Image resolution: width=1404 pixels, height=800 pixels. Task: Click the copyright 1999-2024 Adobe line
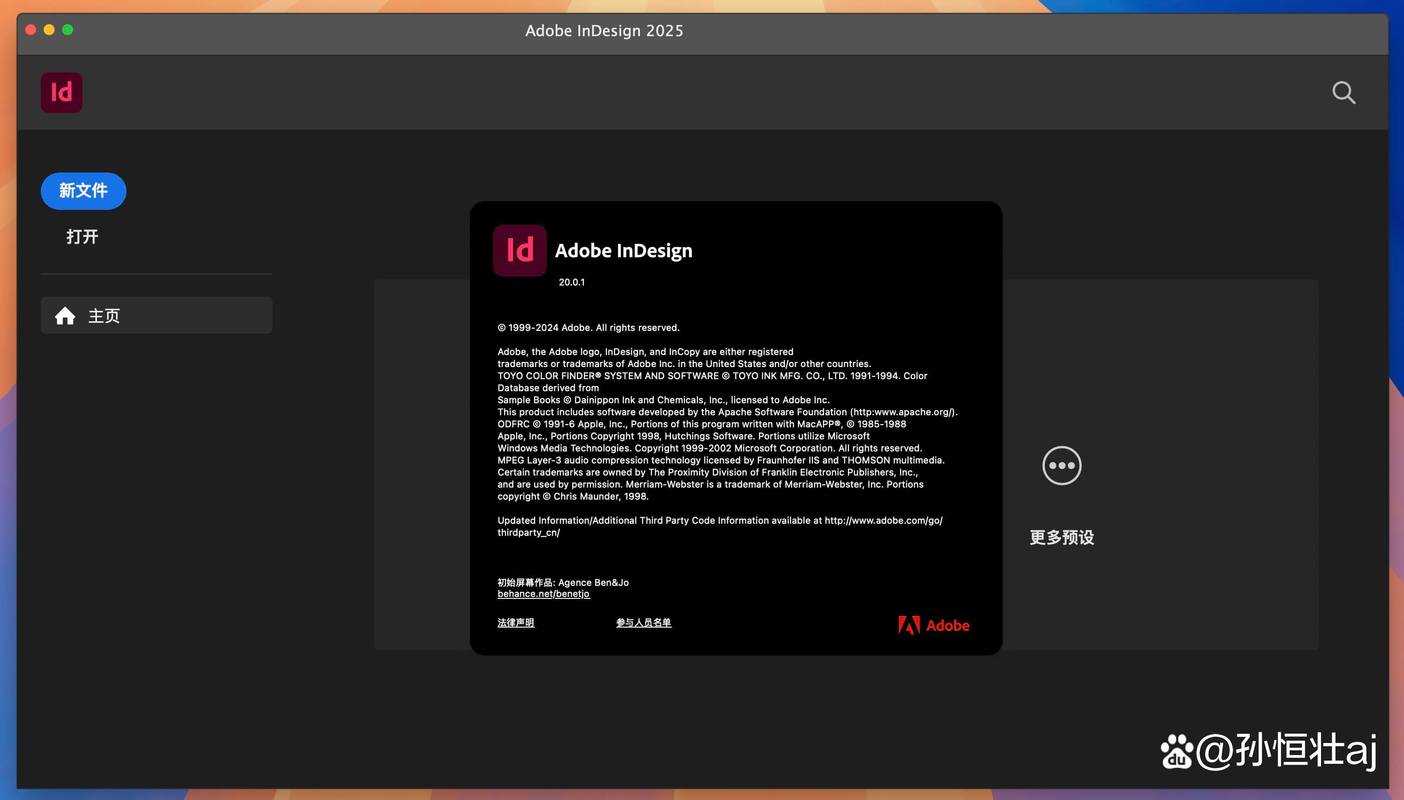pos(589,328)
